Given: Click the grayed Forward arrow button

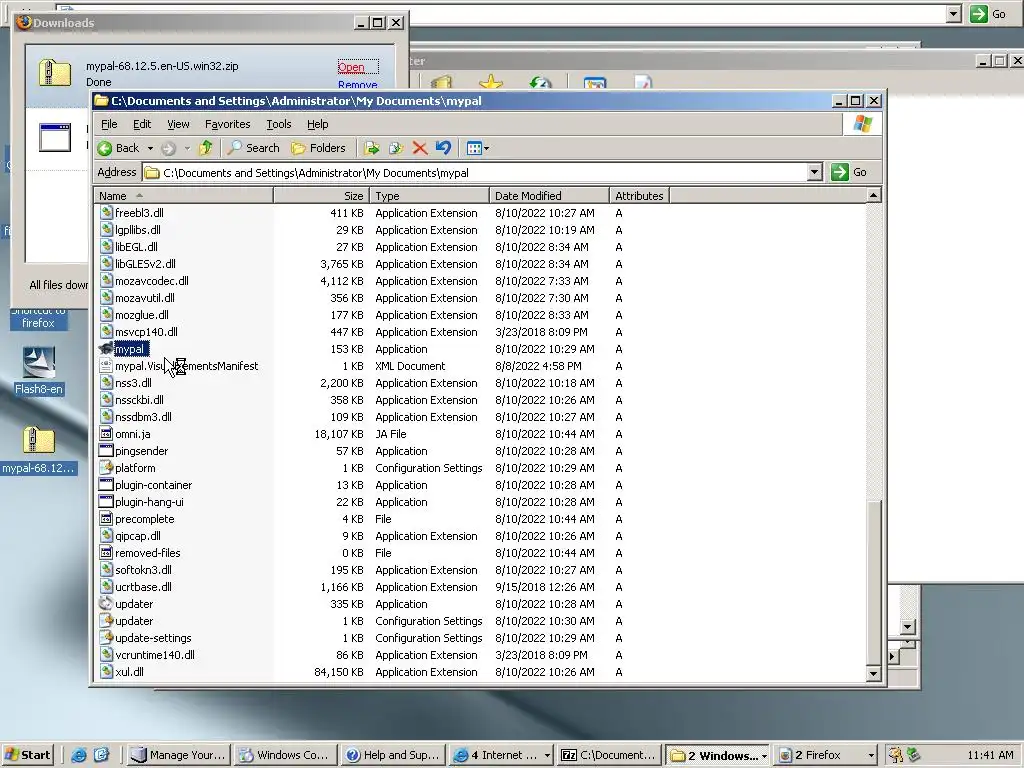Looking at the screenshot, I should [x=168, y=148].
